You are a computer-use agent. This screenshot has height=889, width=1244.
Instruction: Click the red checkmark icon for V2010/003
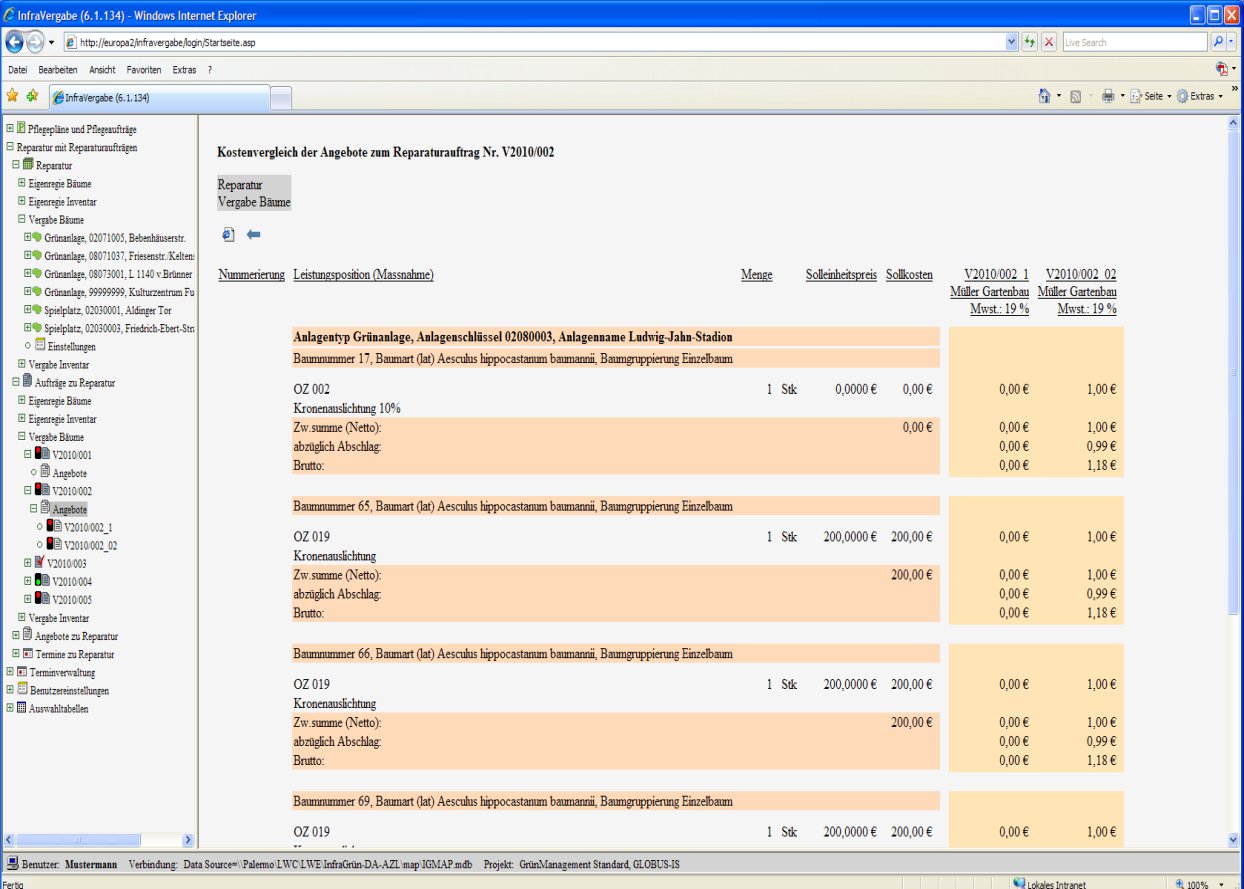click(x=40, y=563)
